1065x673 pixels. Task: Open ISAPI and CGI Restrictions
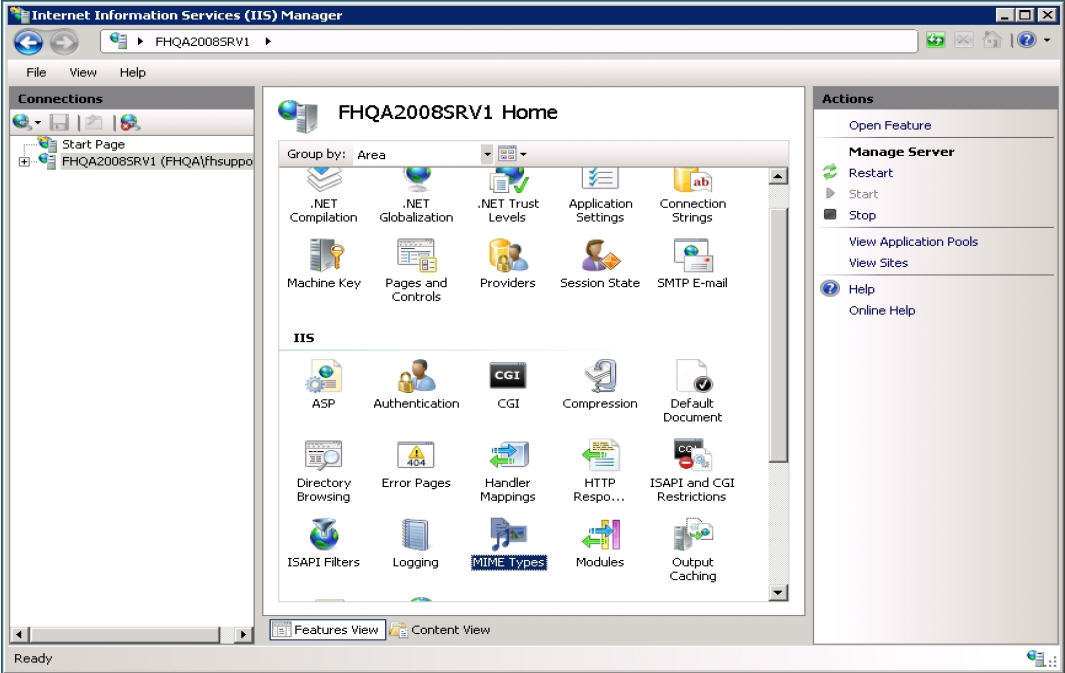pos(692,471)
